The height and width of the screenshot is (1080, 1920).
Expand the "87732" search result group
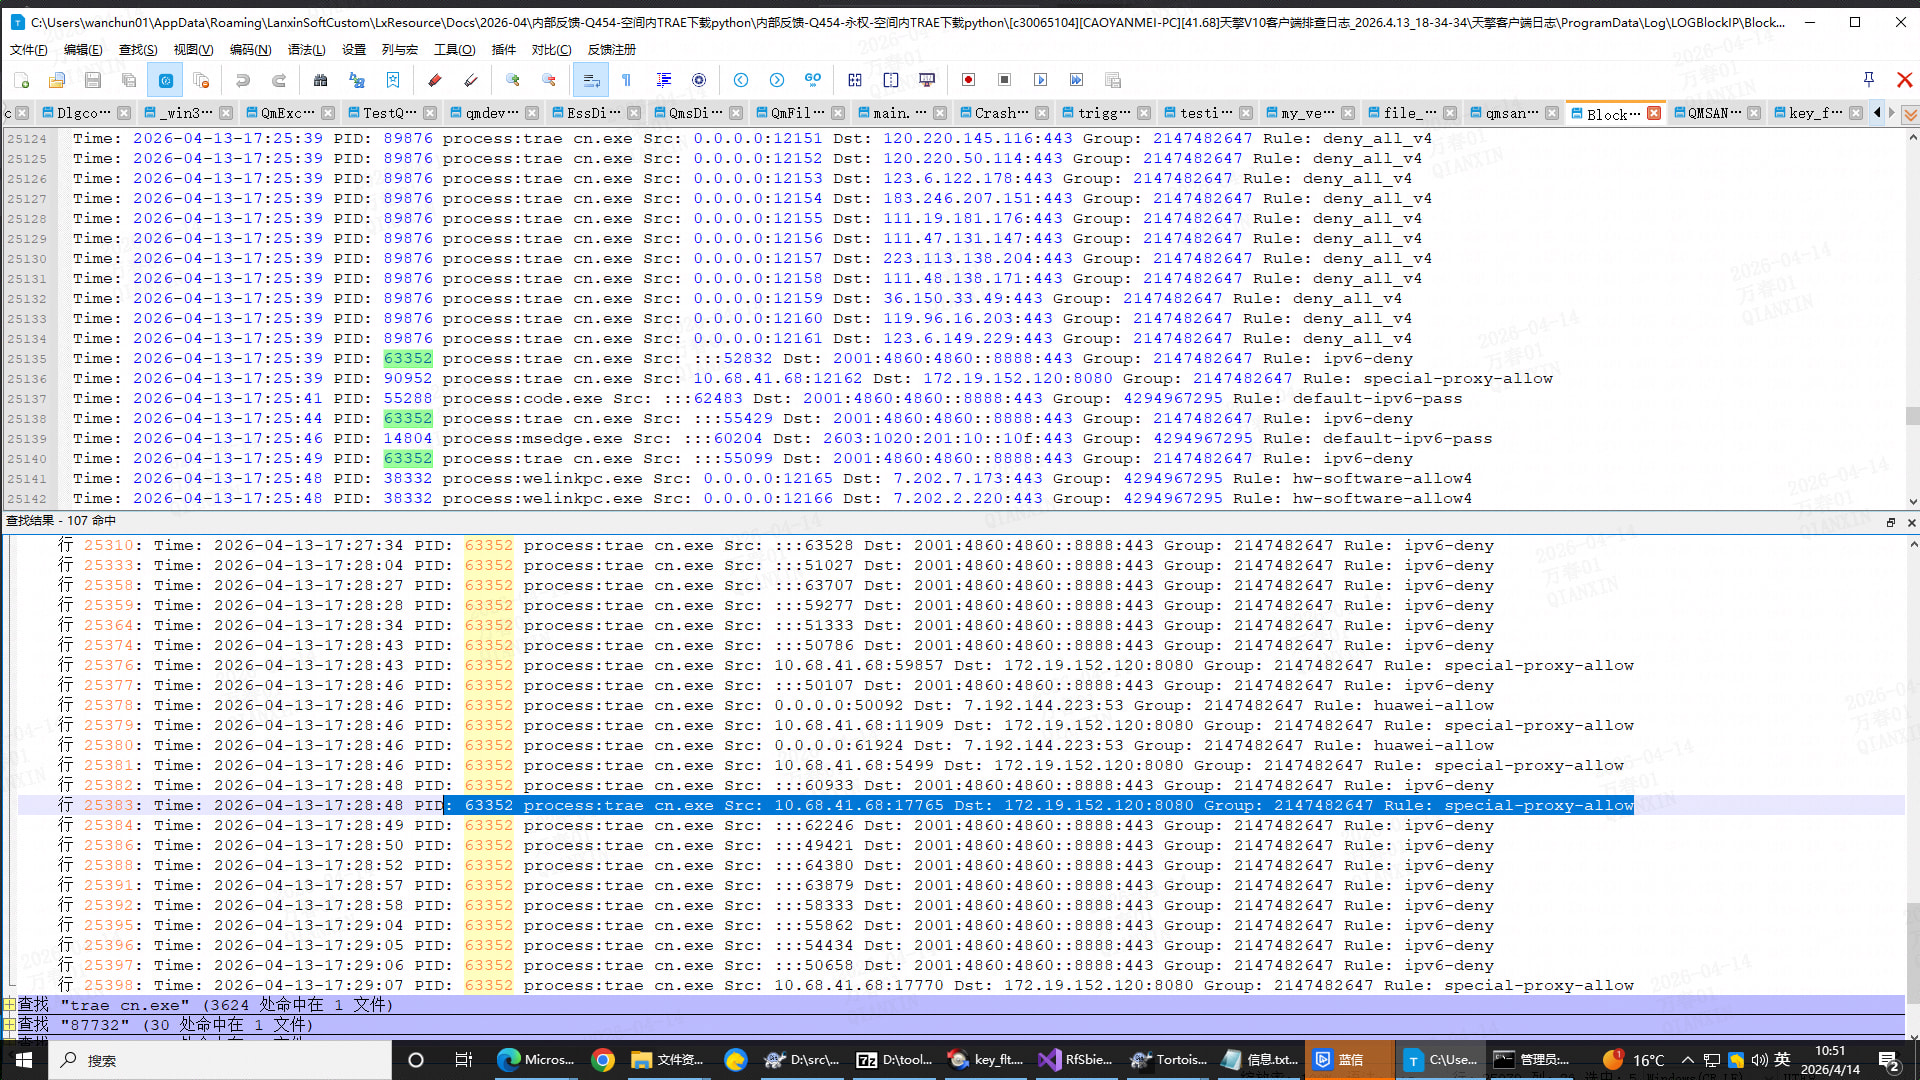point(9,1025)
